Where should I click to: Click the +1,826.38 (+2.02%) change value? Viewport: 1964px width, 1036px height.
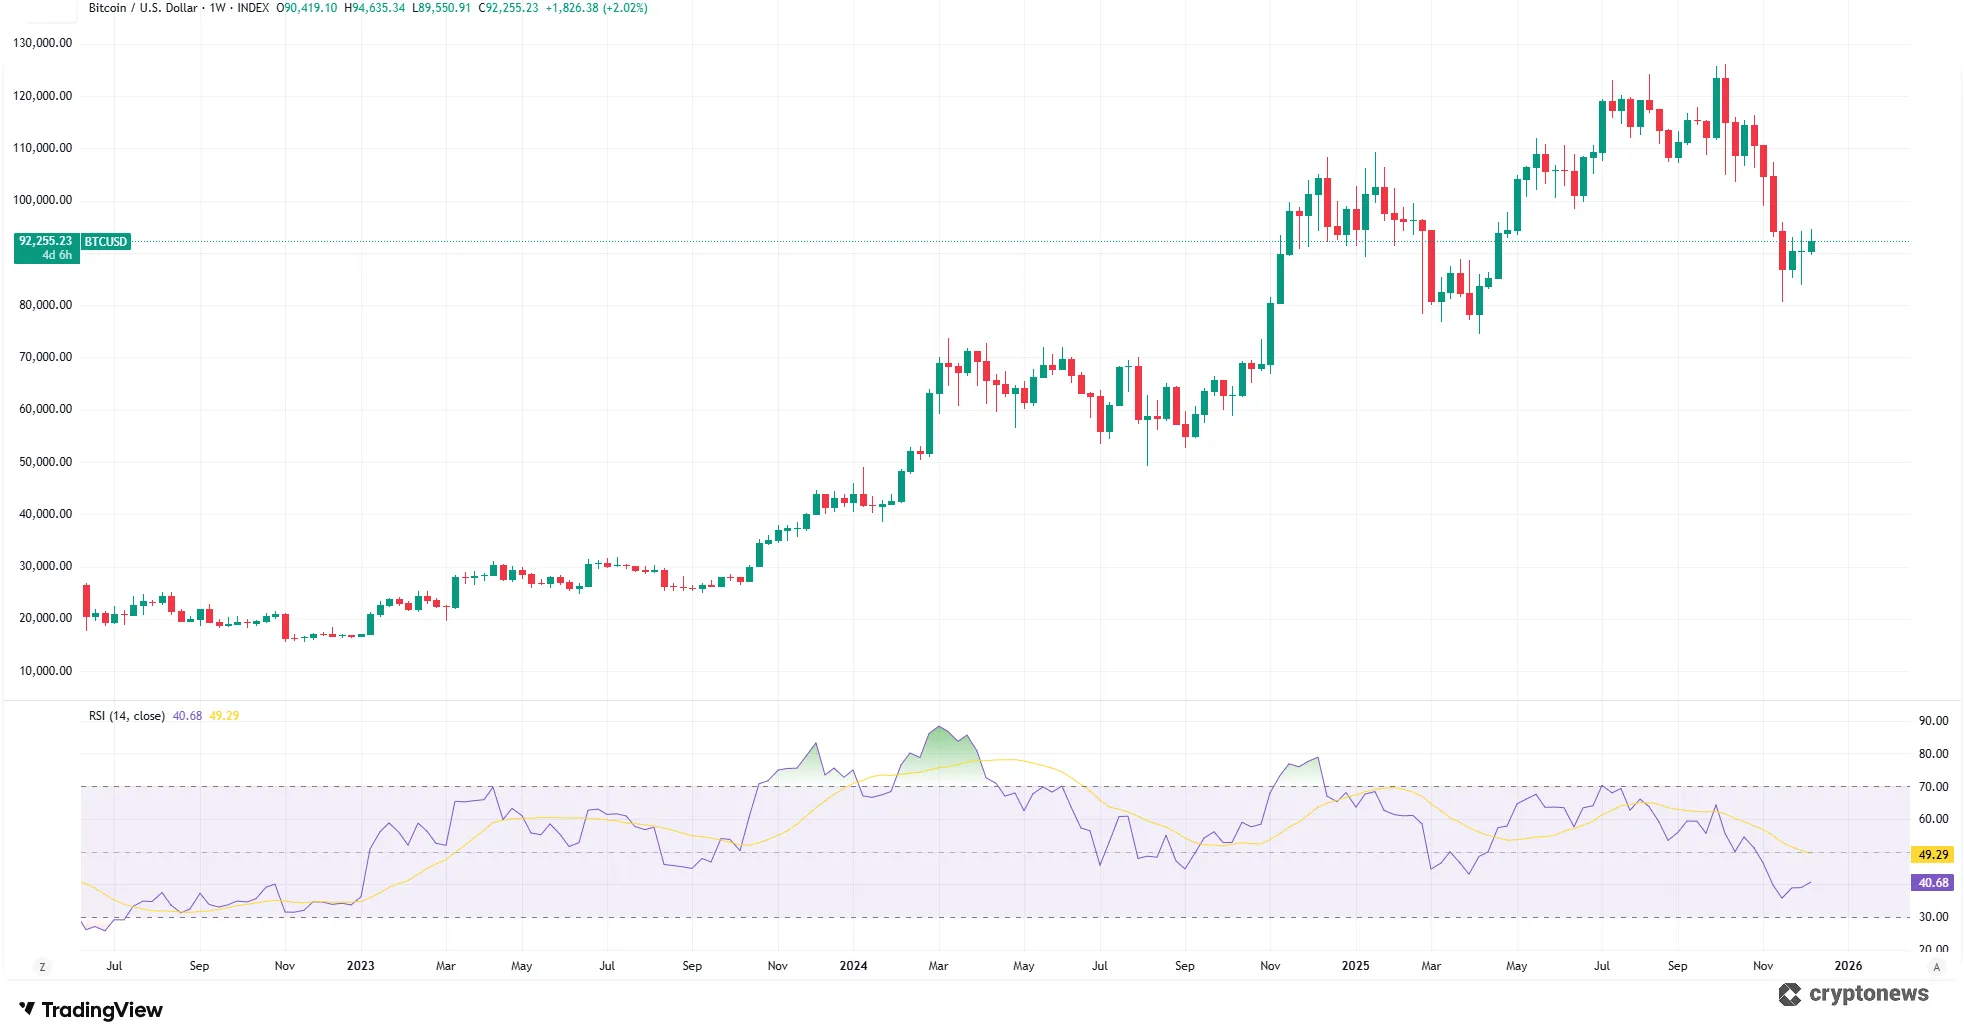[596, 8]
